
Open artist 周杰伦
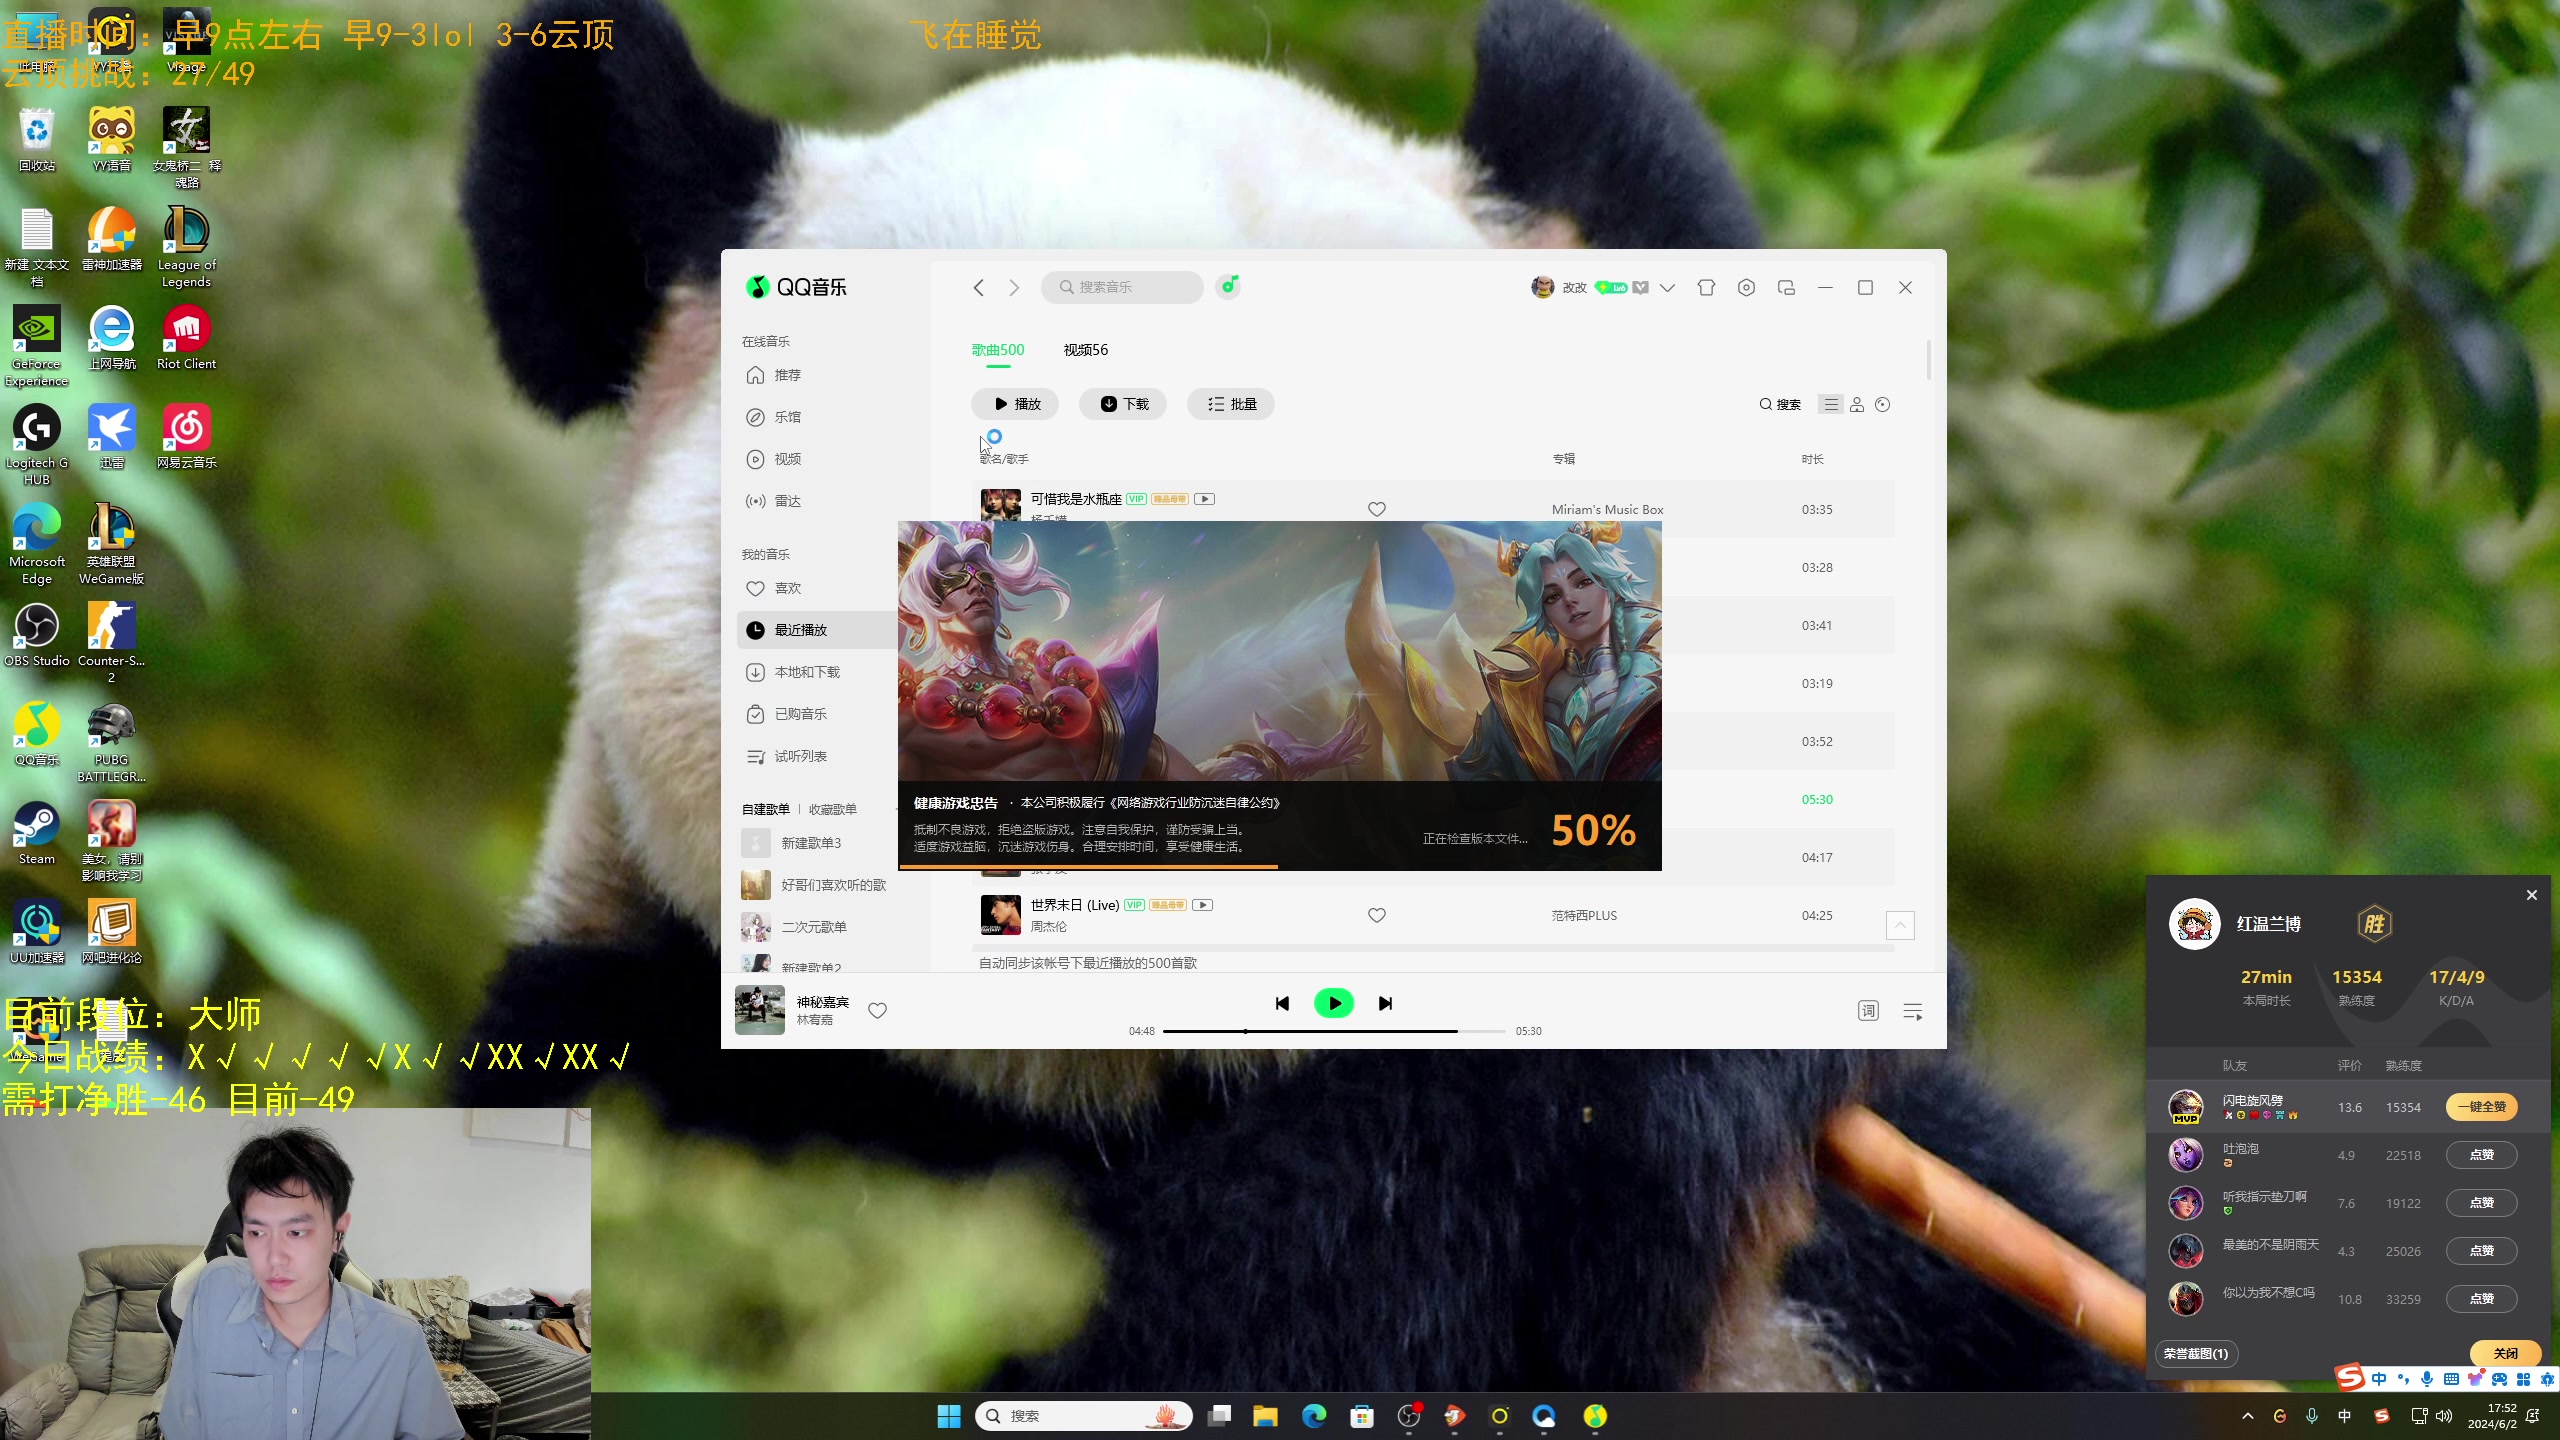[x=1048, y=927]
